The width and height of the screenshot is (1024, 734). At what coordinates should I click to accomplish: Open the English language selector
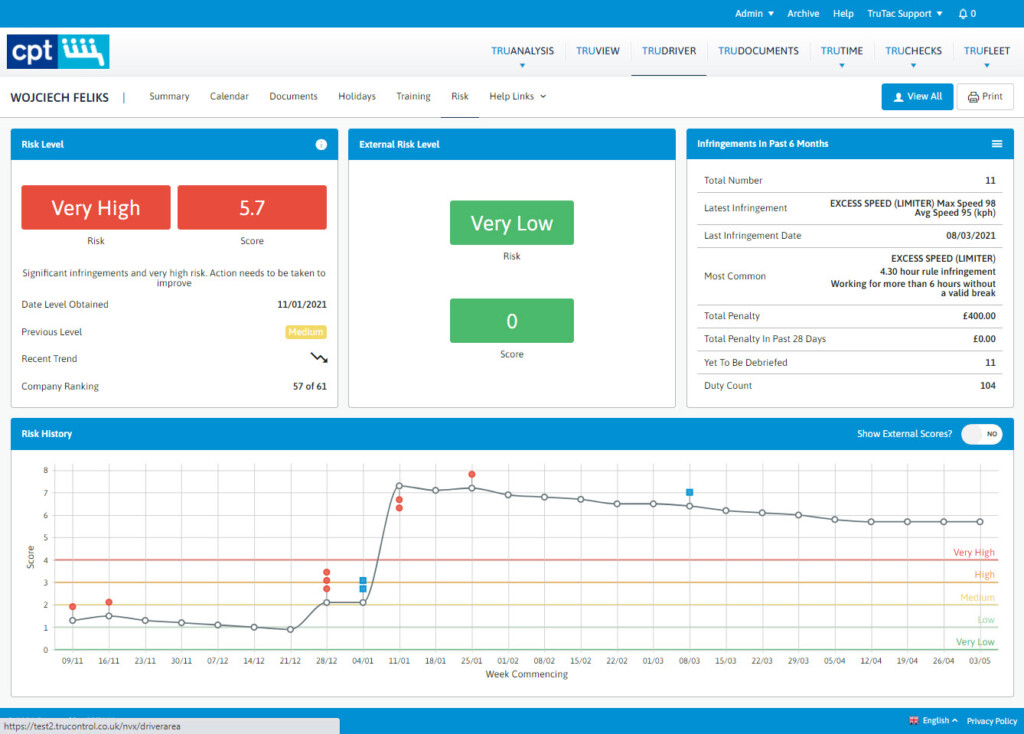940,721
